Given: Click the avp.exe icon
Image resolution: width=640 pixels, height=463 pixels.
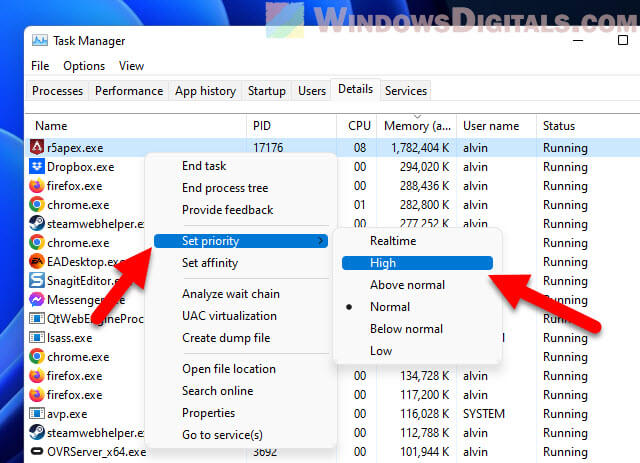Looking at the screenshot, I should 37,414.
